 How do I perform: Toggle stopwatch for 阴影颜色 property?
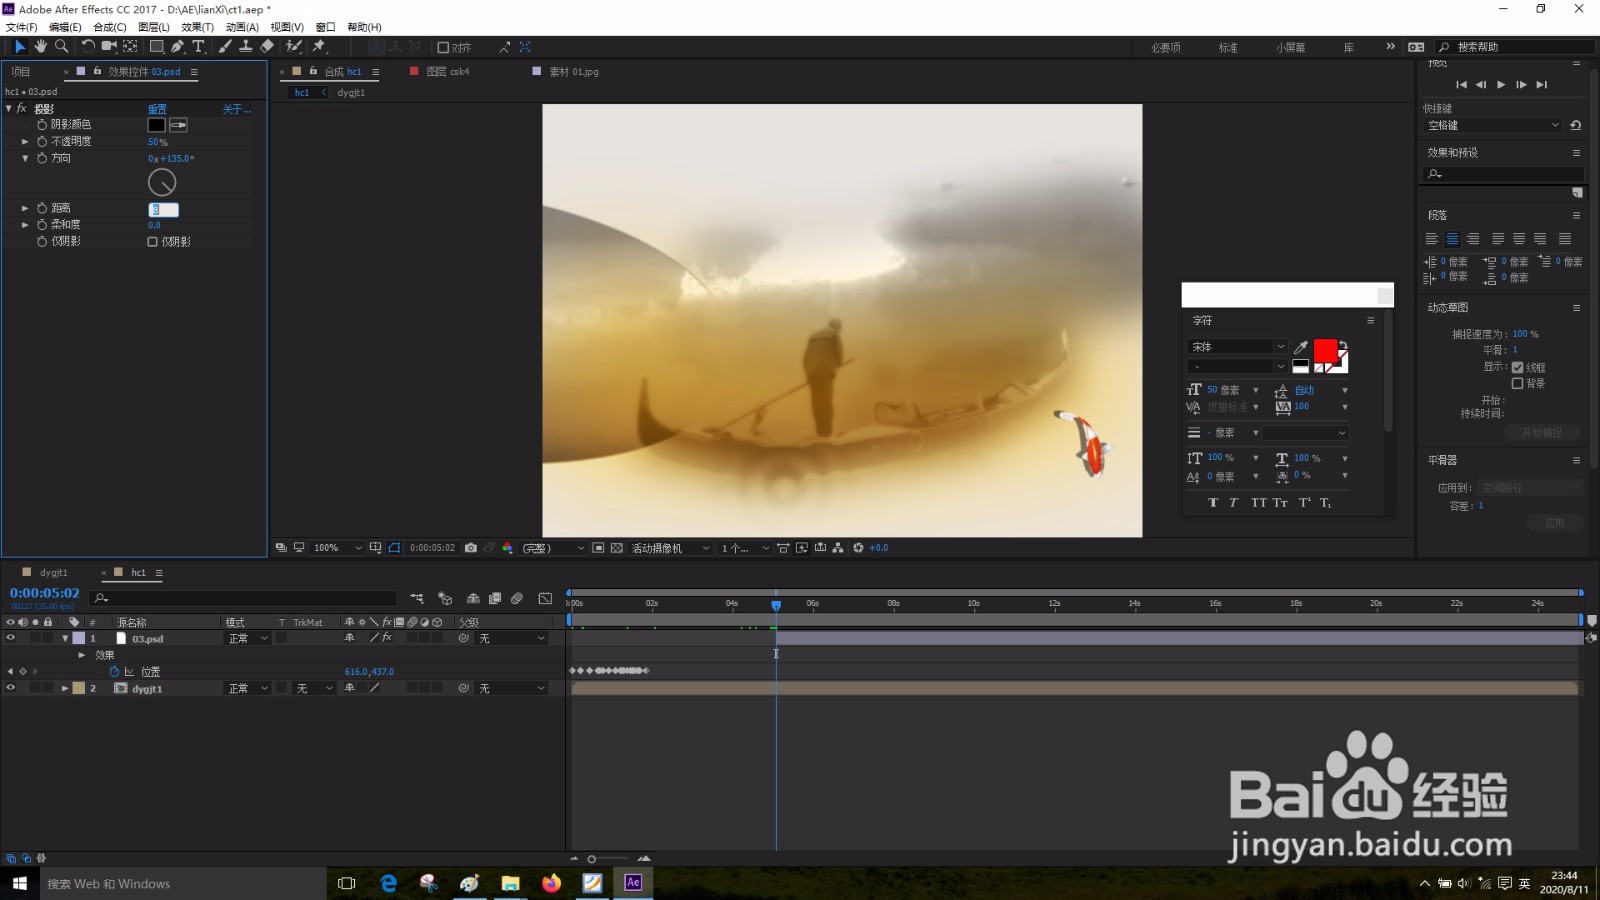(x=42, y=125)
